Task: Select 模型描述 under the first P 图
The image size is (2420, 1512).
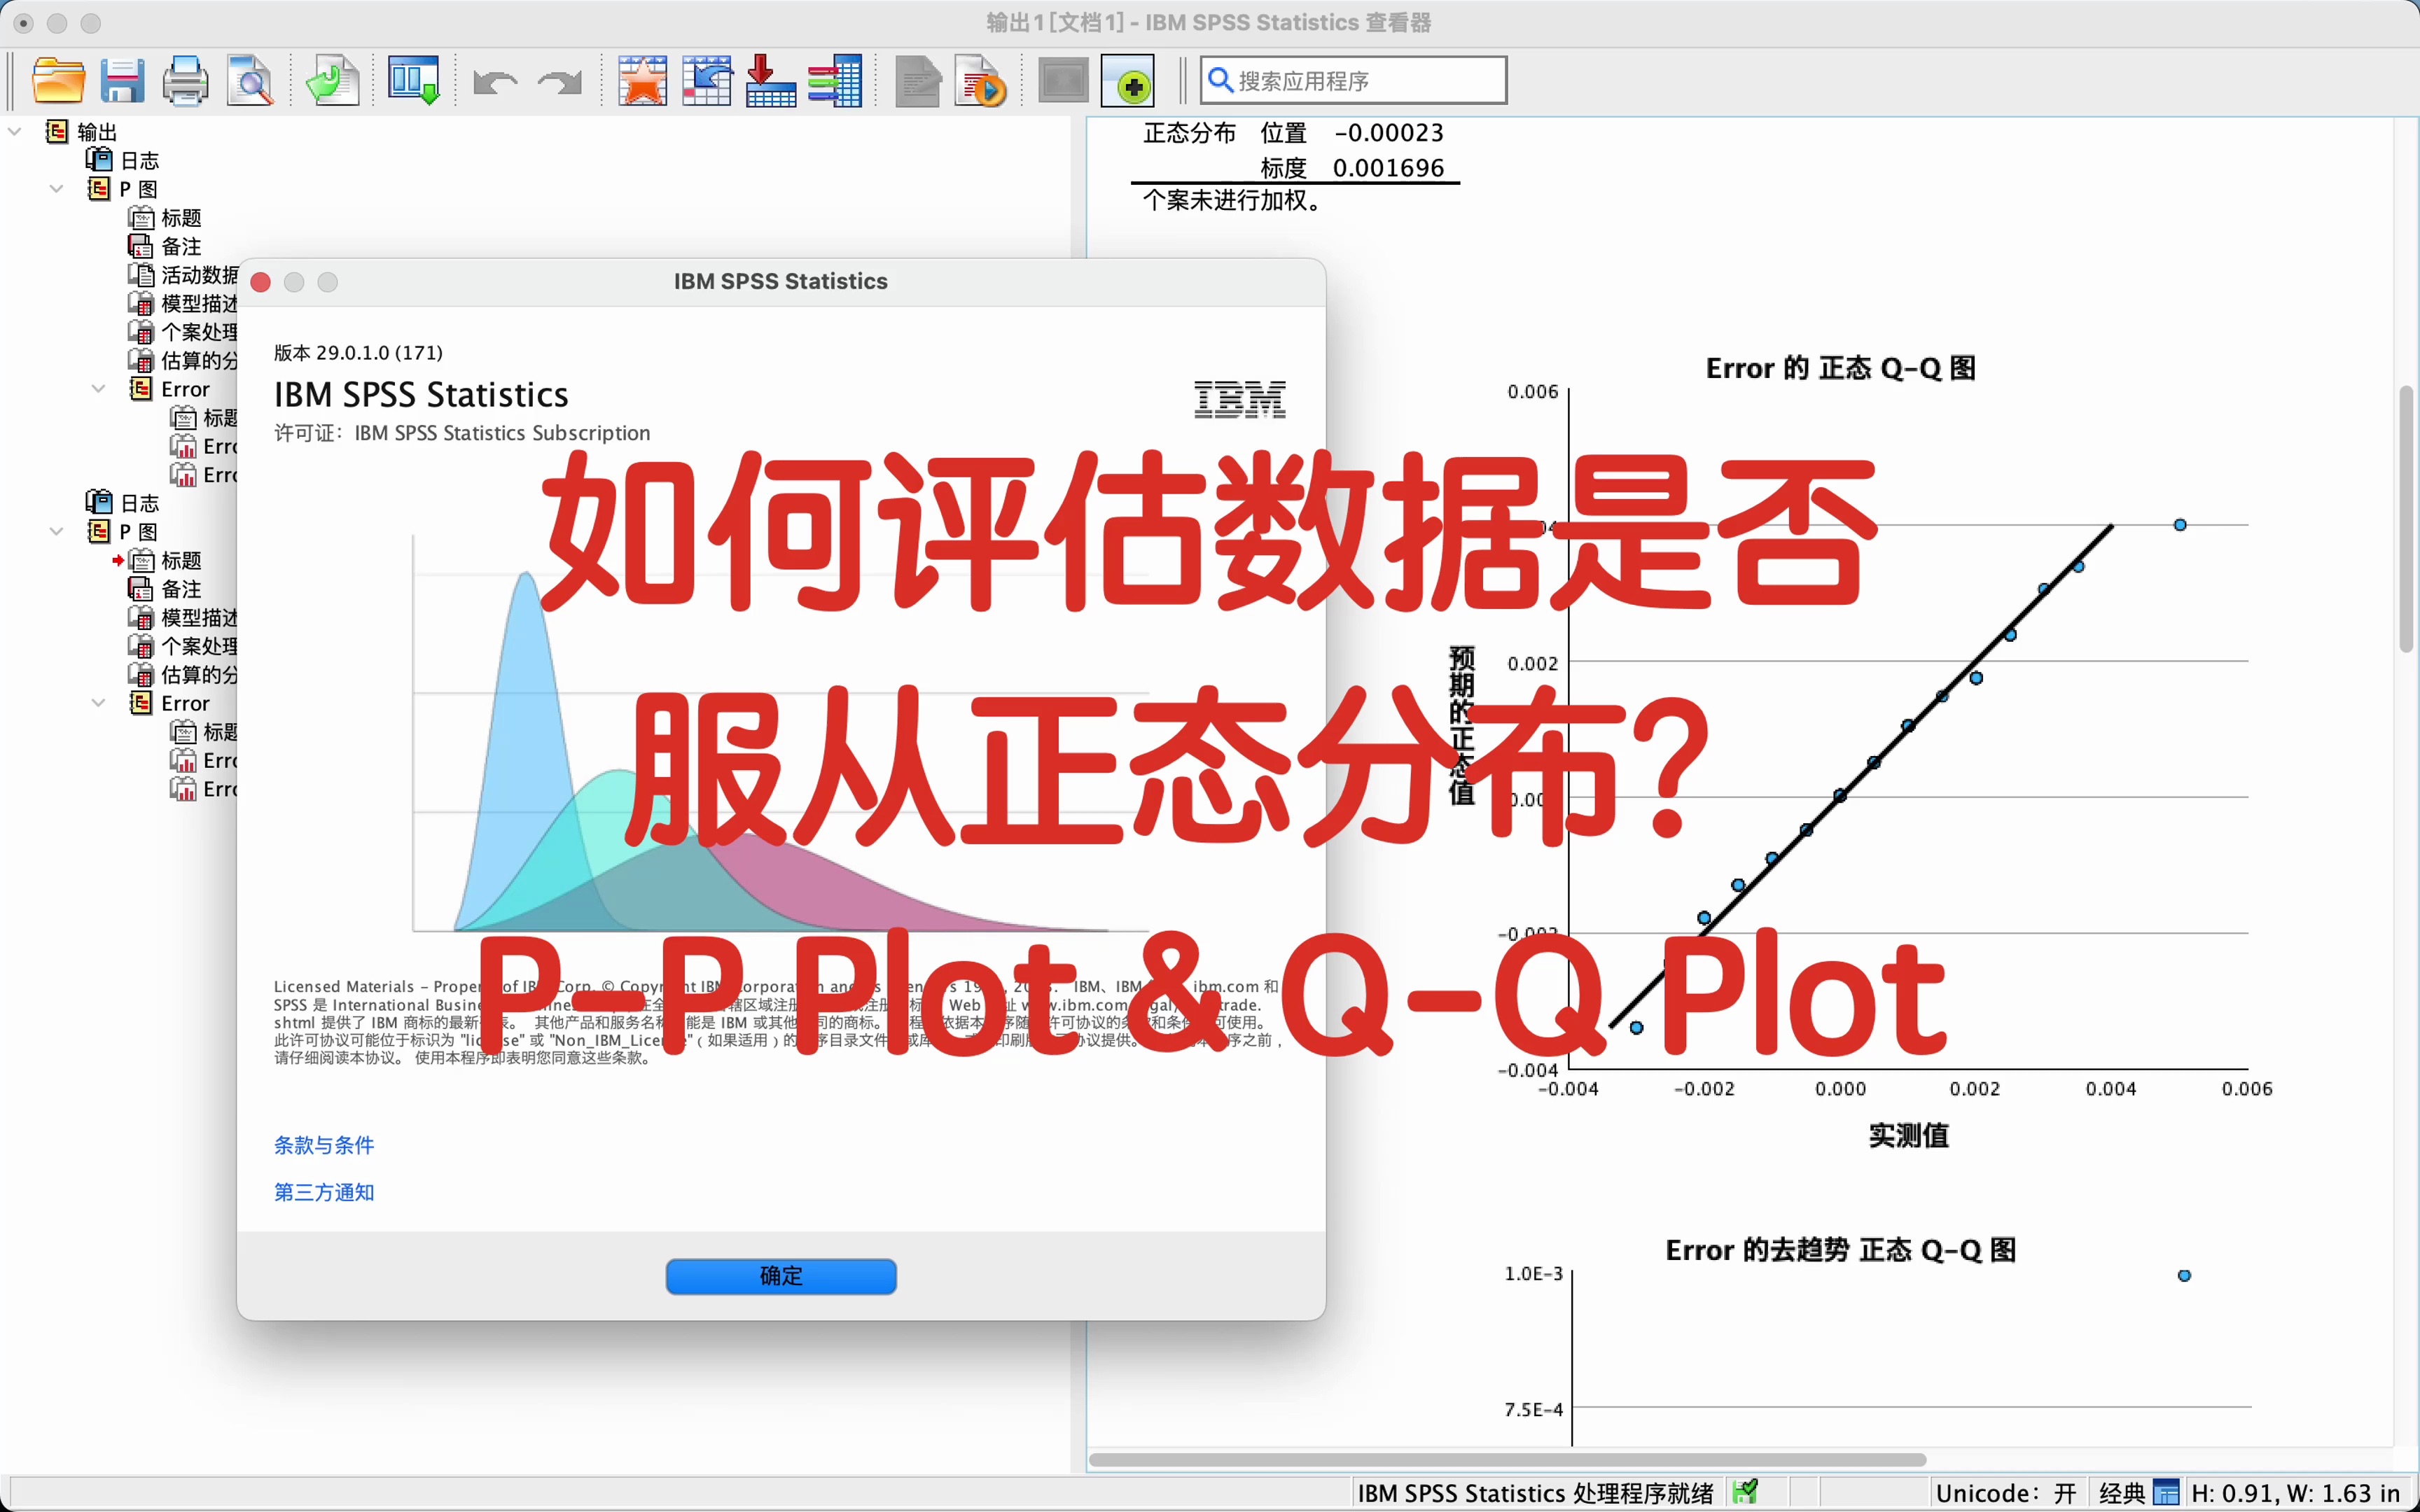Action: [183, 303]
